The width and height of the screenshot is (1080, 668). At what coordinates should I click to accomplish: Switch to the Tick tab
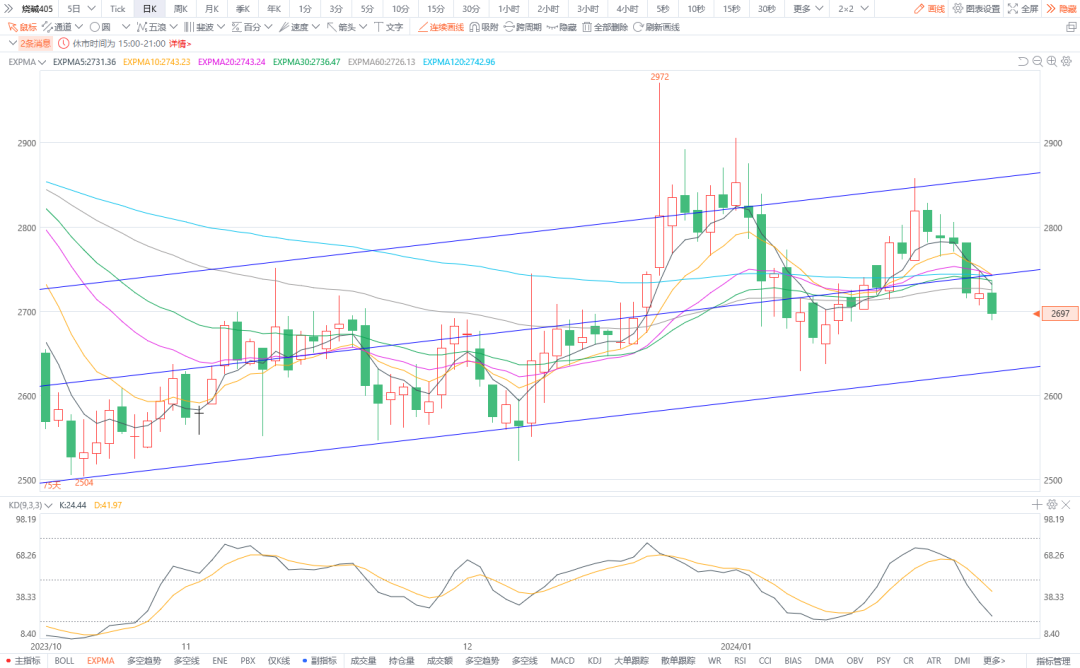click(118, 9)
